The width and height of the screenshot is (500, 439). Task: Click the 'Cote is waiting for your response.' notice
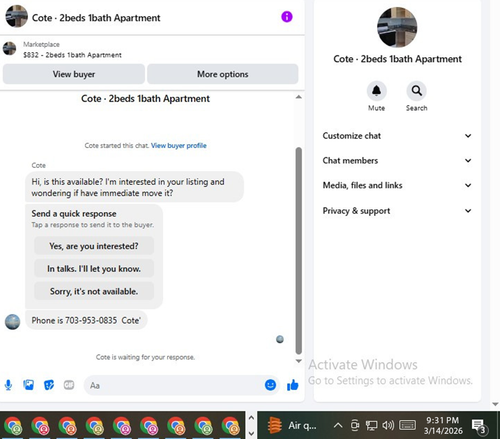[x=145, y=357]
